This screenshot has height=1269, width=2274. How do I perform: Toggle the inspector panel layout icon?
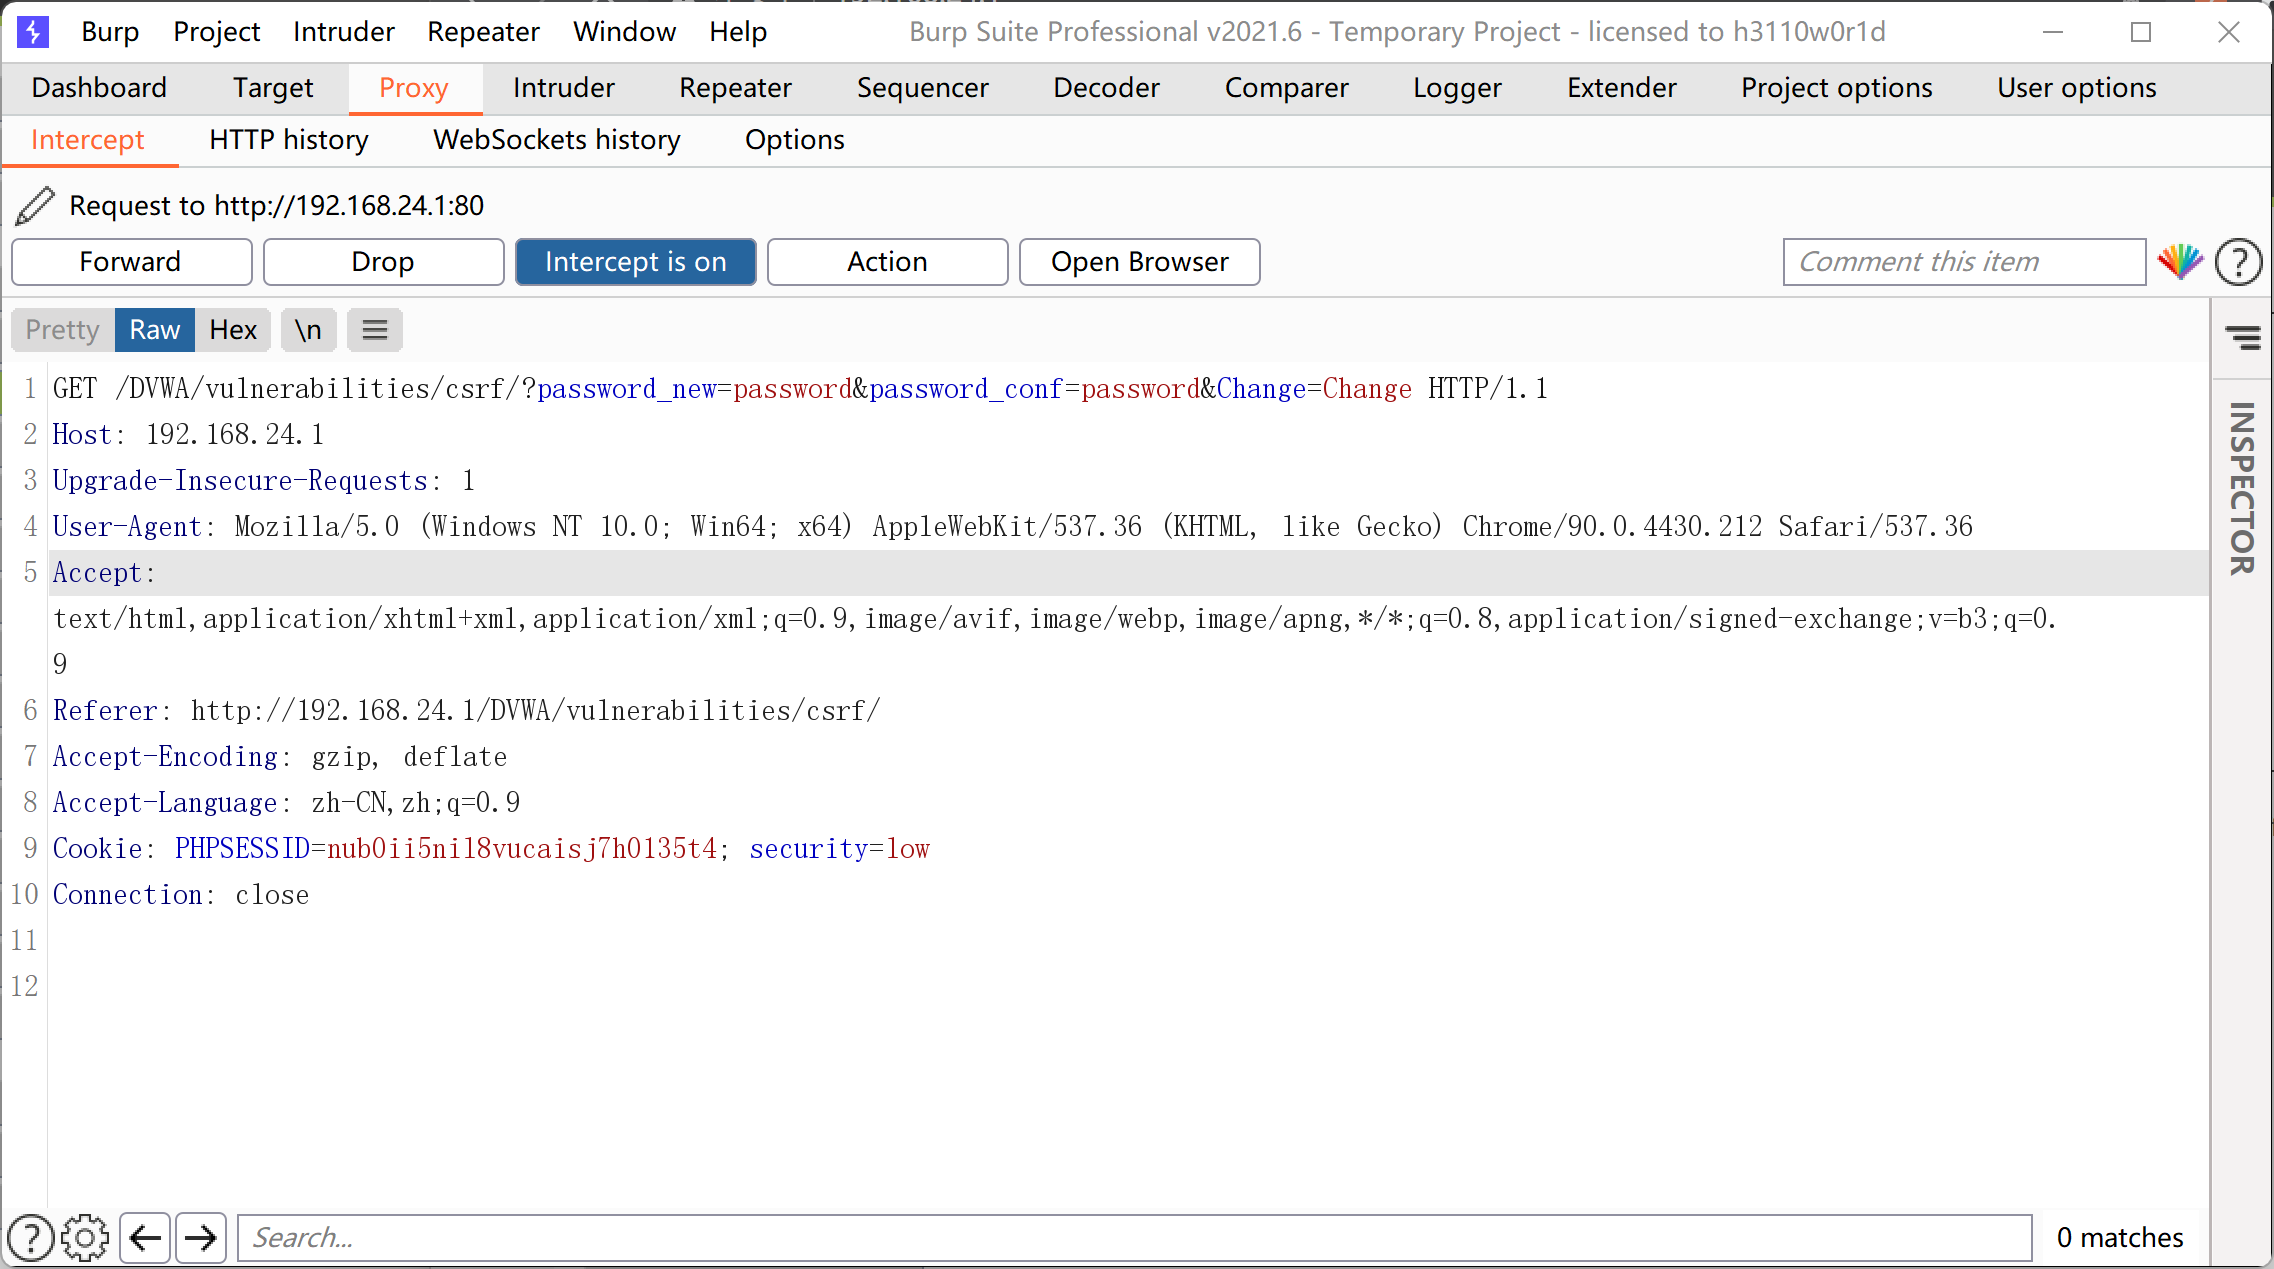2243,338
